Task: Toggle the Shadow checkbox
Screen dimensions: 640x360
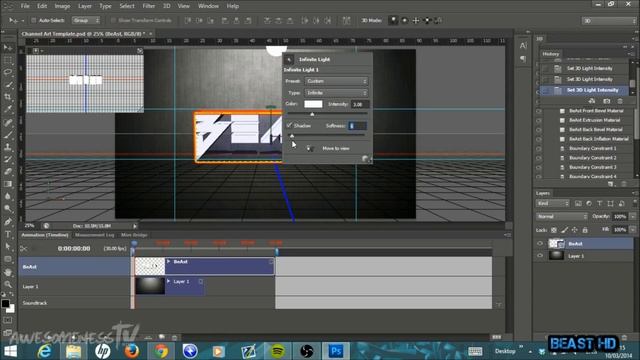Action: [289, 125]
